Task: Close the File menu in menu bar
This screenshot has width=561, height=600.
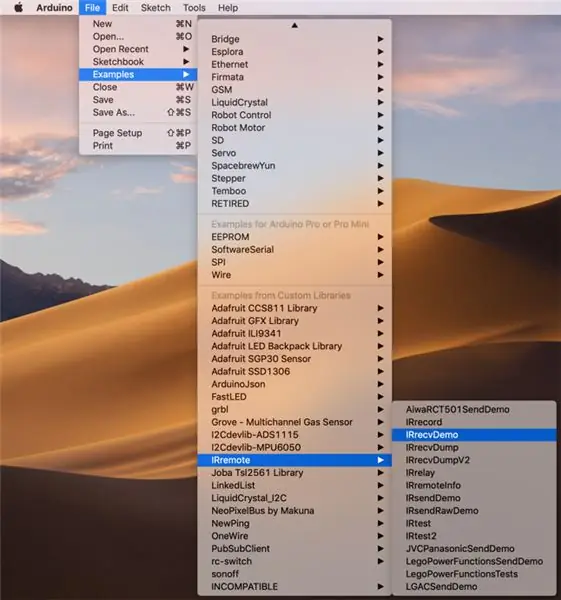Action: pyautogui.click(x=92, y=8)
